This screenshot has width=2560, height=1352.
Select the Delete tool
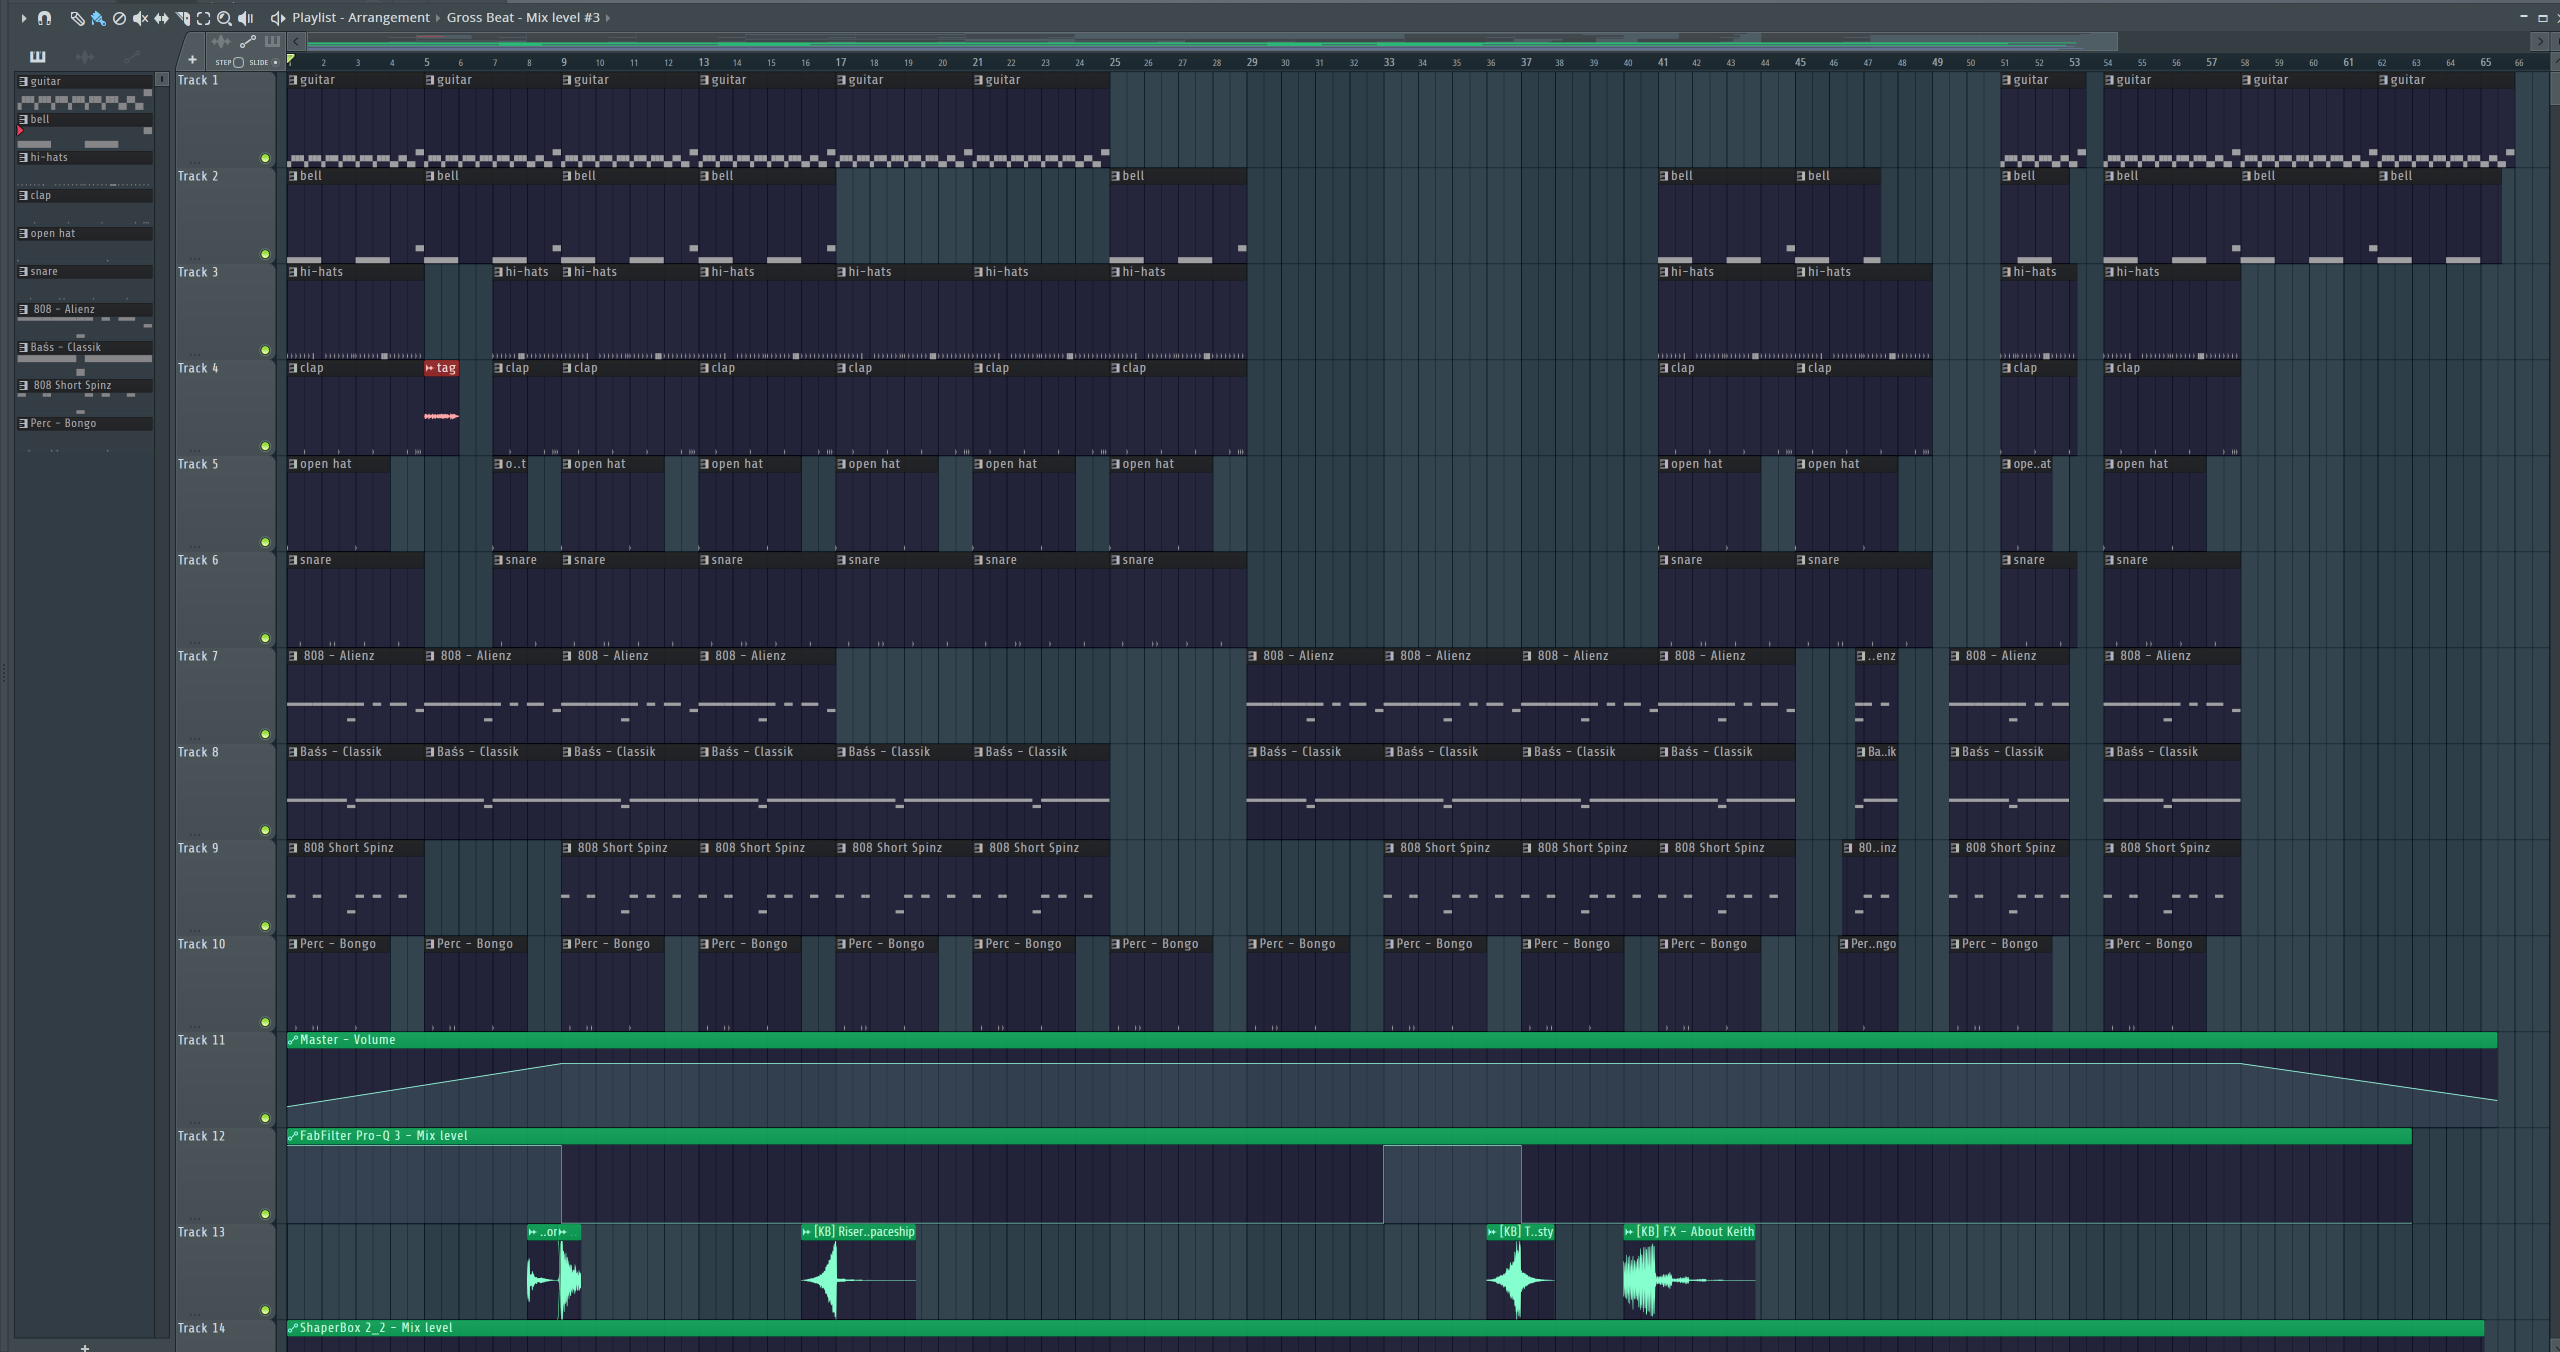pos(119,18)
